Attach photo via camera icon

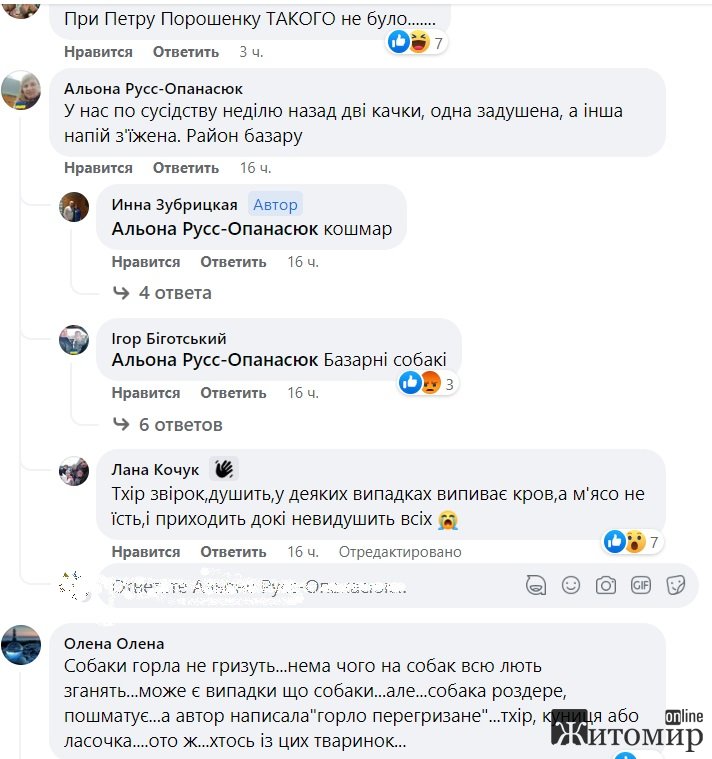coord(606,585)
